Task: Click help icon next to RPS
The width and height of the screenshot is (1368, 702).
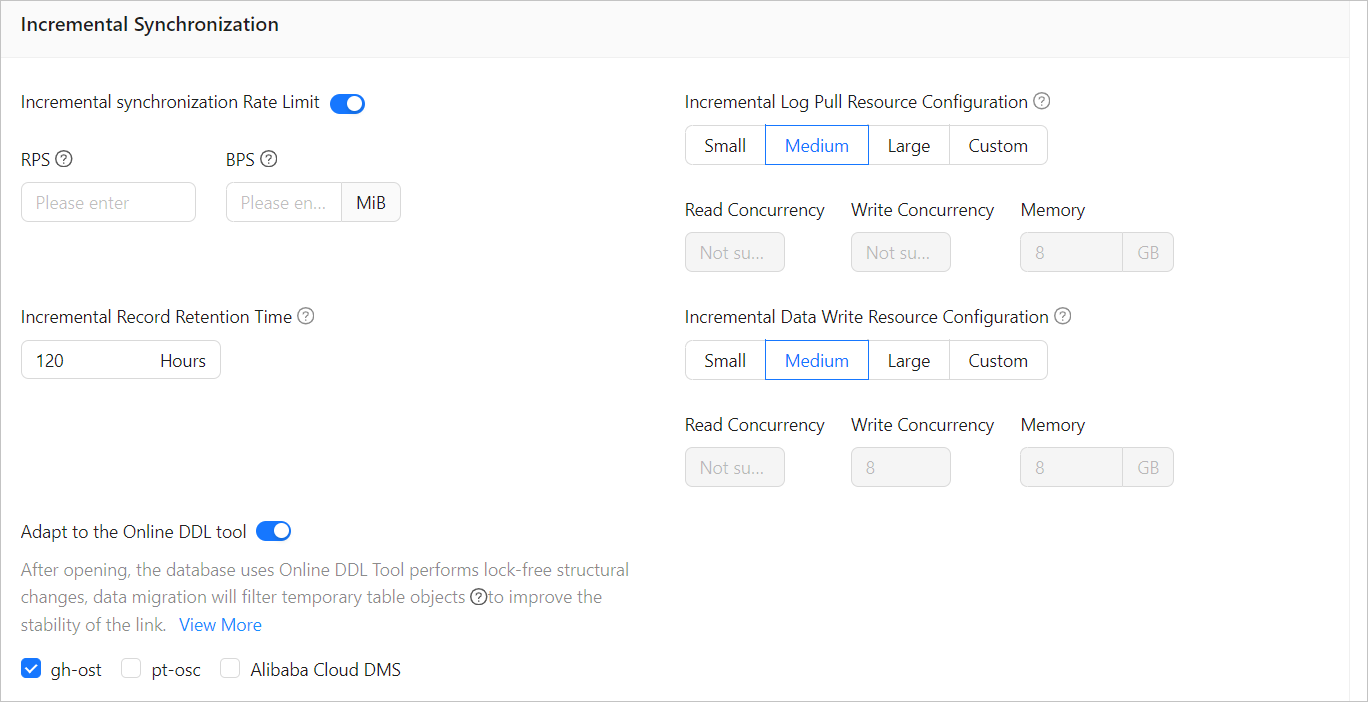Action: (x=64, y=159)
